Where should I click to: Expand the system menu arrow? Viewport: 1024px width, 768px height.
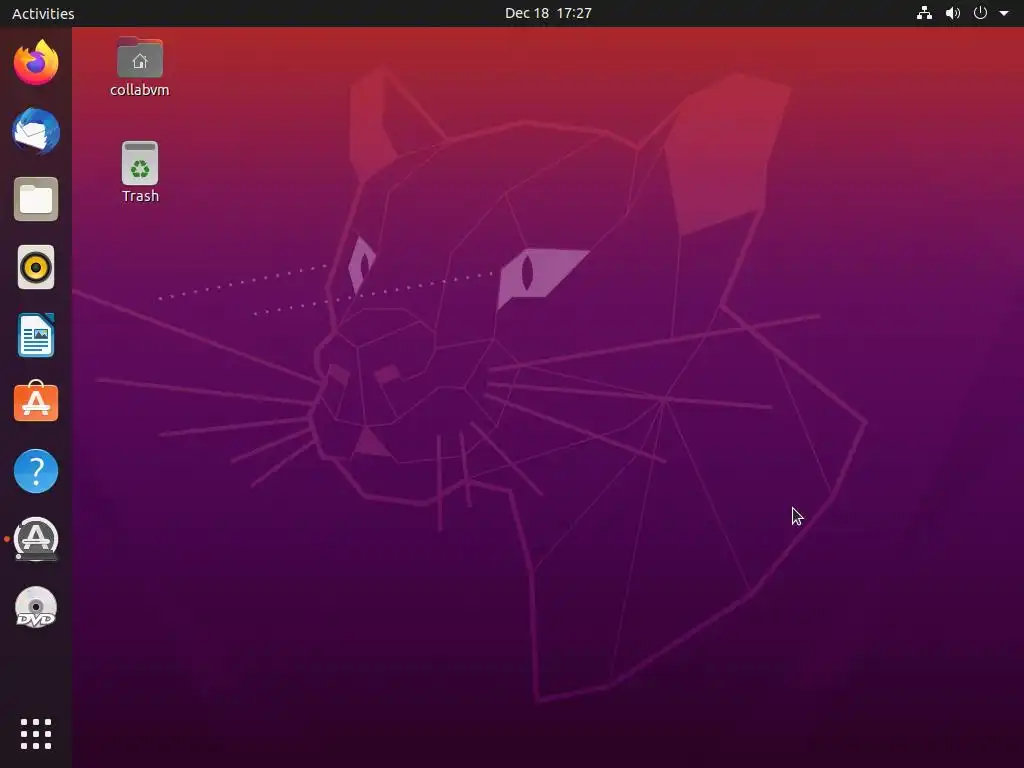1004,13
